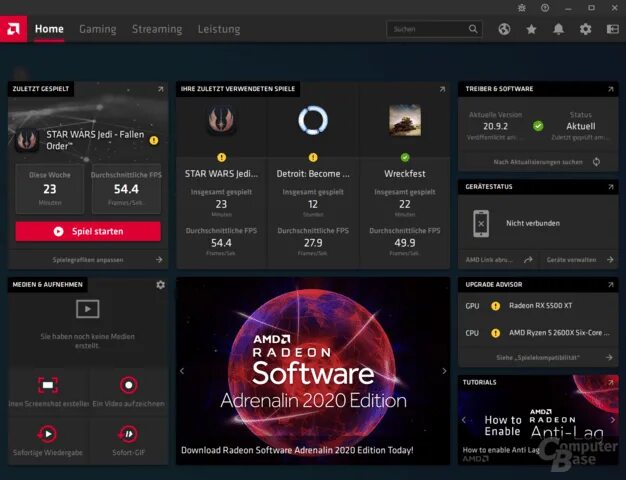The image size is (626, 480).
Task: Take a screenshot with the capture icon
Action: click(48, 385)
